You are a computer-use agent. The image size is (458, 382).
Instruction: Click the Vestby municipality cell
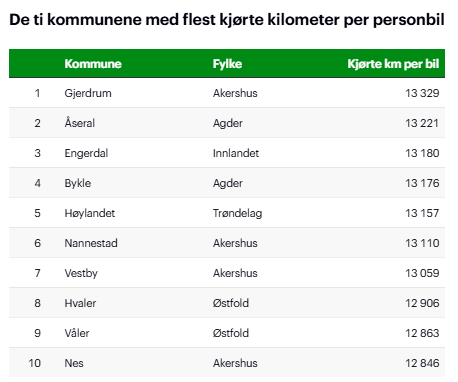pos(81,273)
